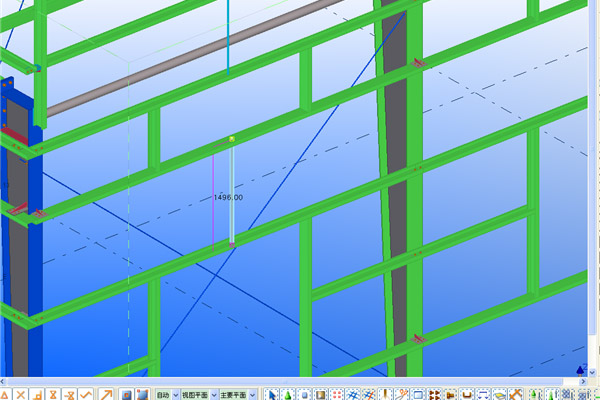600x400 pixels.
Task: Toggle the hourglass-shaped snap icon
Action: [x=52, y=395]
